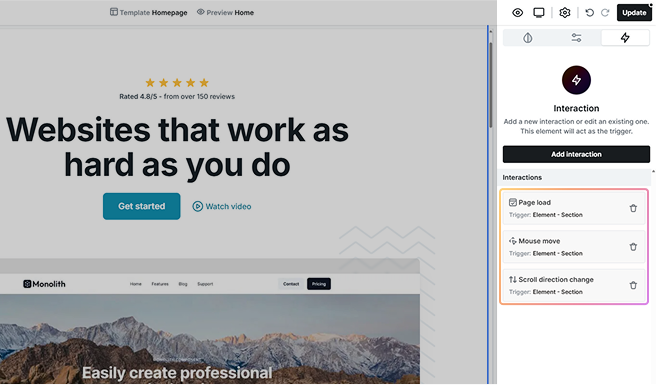Delete the Mouse move interaction
656x385 pixels.
[633, 247]
